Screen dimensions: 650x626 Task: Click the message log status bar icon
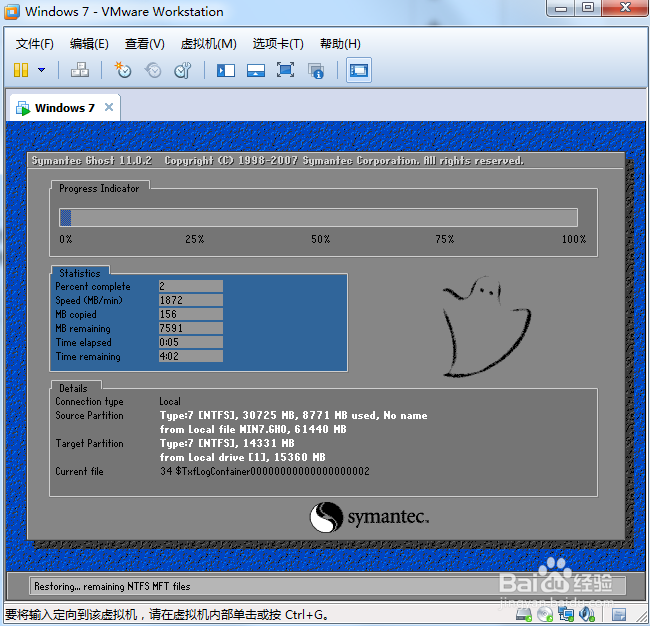tap(619, 614)
